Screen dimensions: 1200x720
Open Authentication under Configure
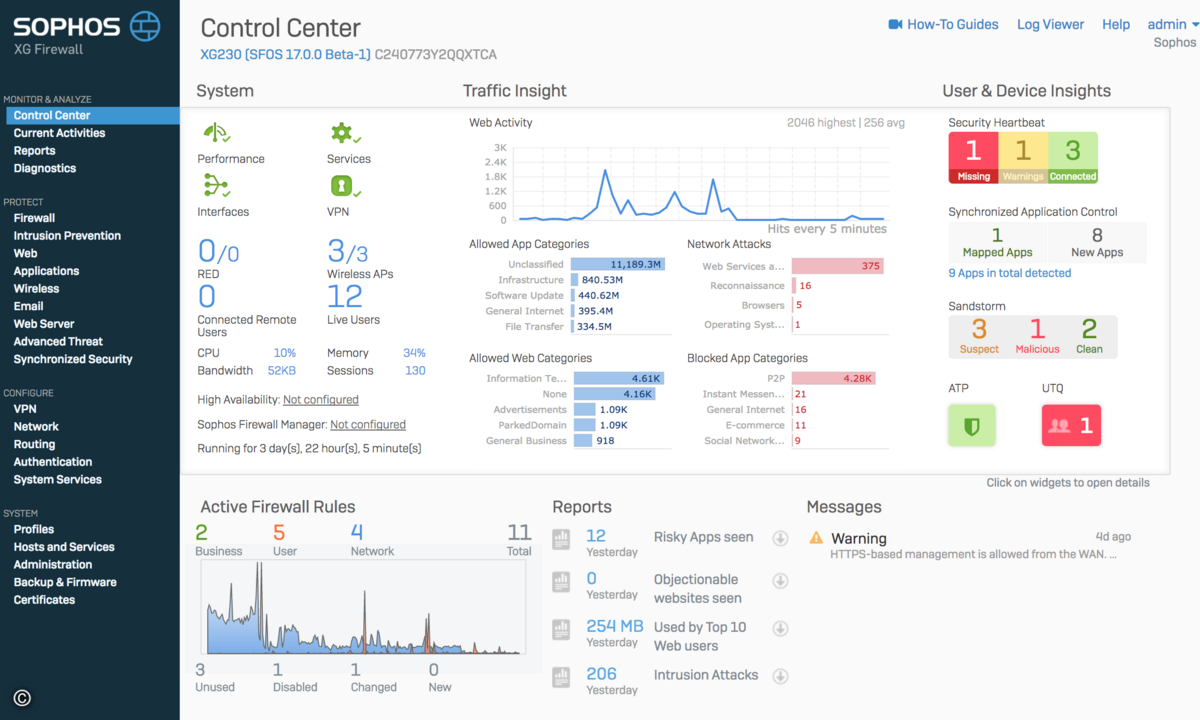coord(53,462)
